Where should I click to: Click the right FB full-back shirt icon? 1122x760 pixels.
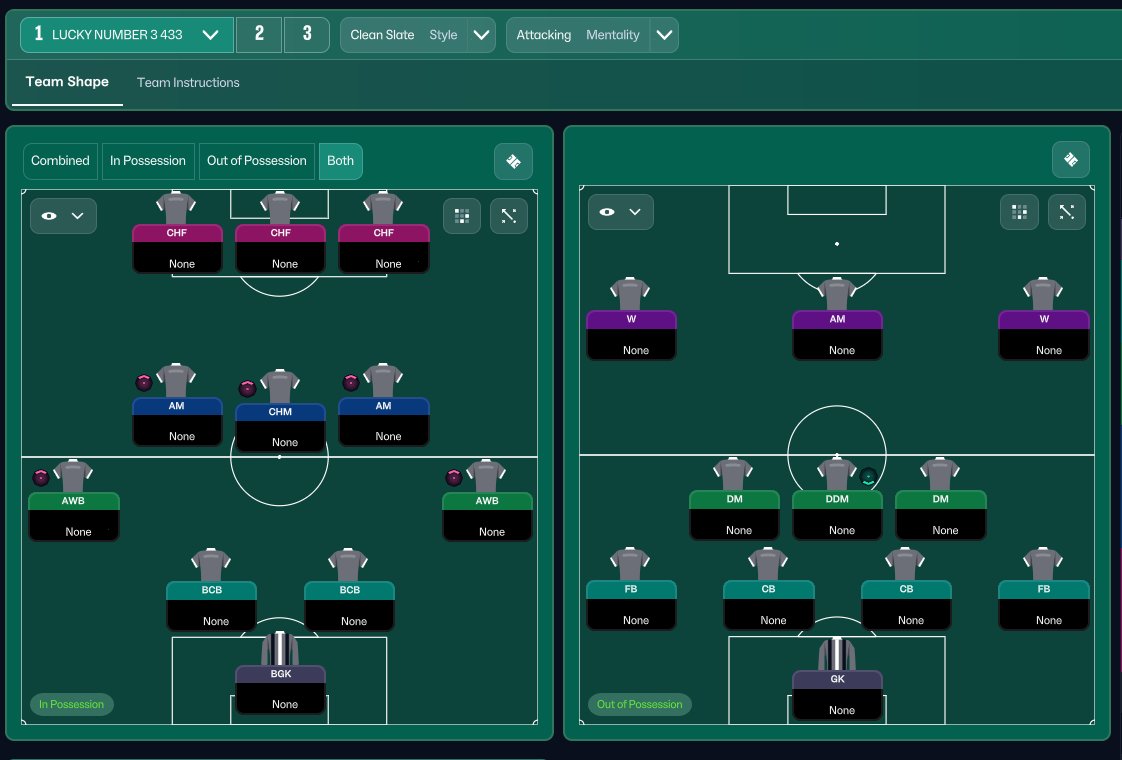tap(1043, 564)
